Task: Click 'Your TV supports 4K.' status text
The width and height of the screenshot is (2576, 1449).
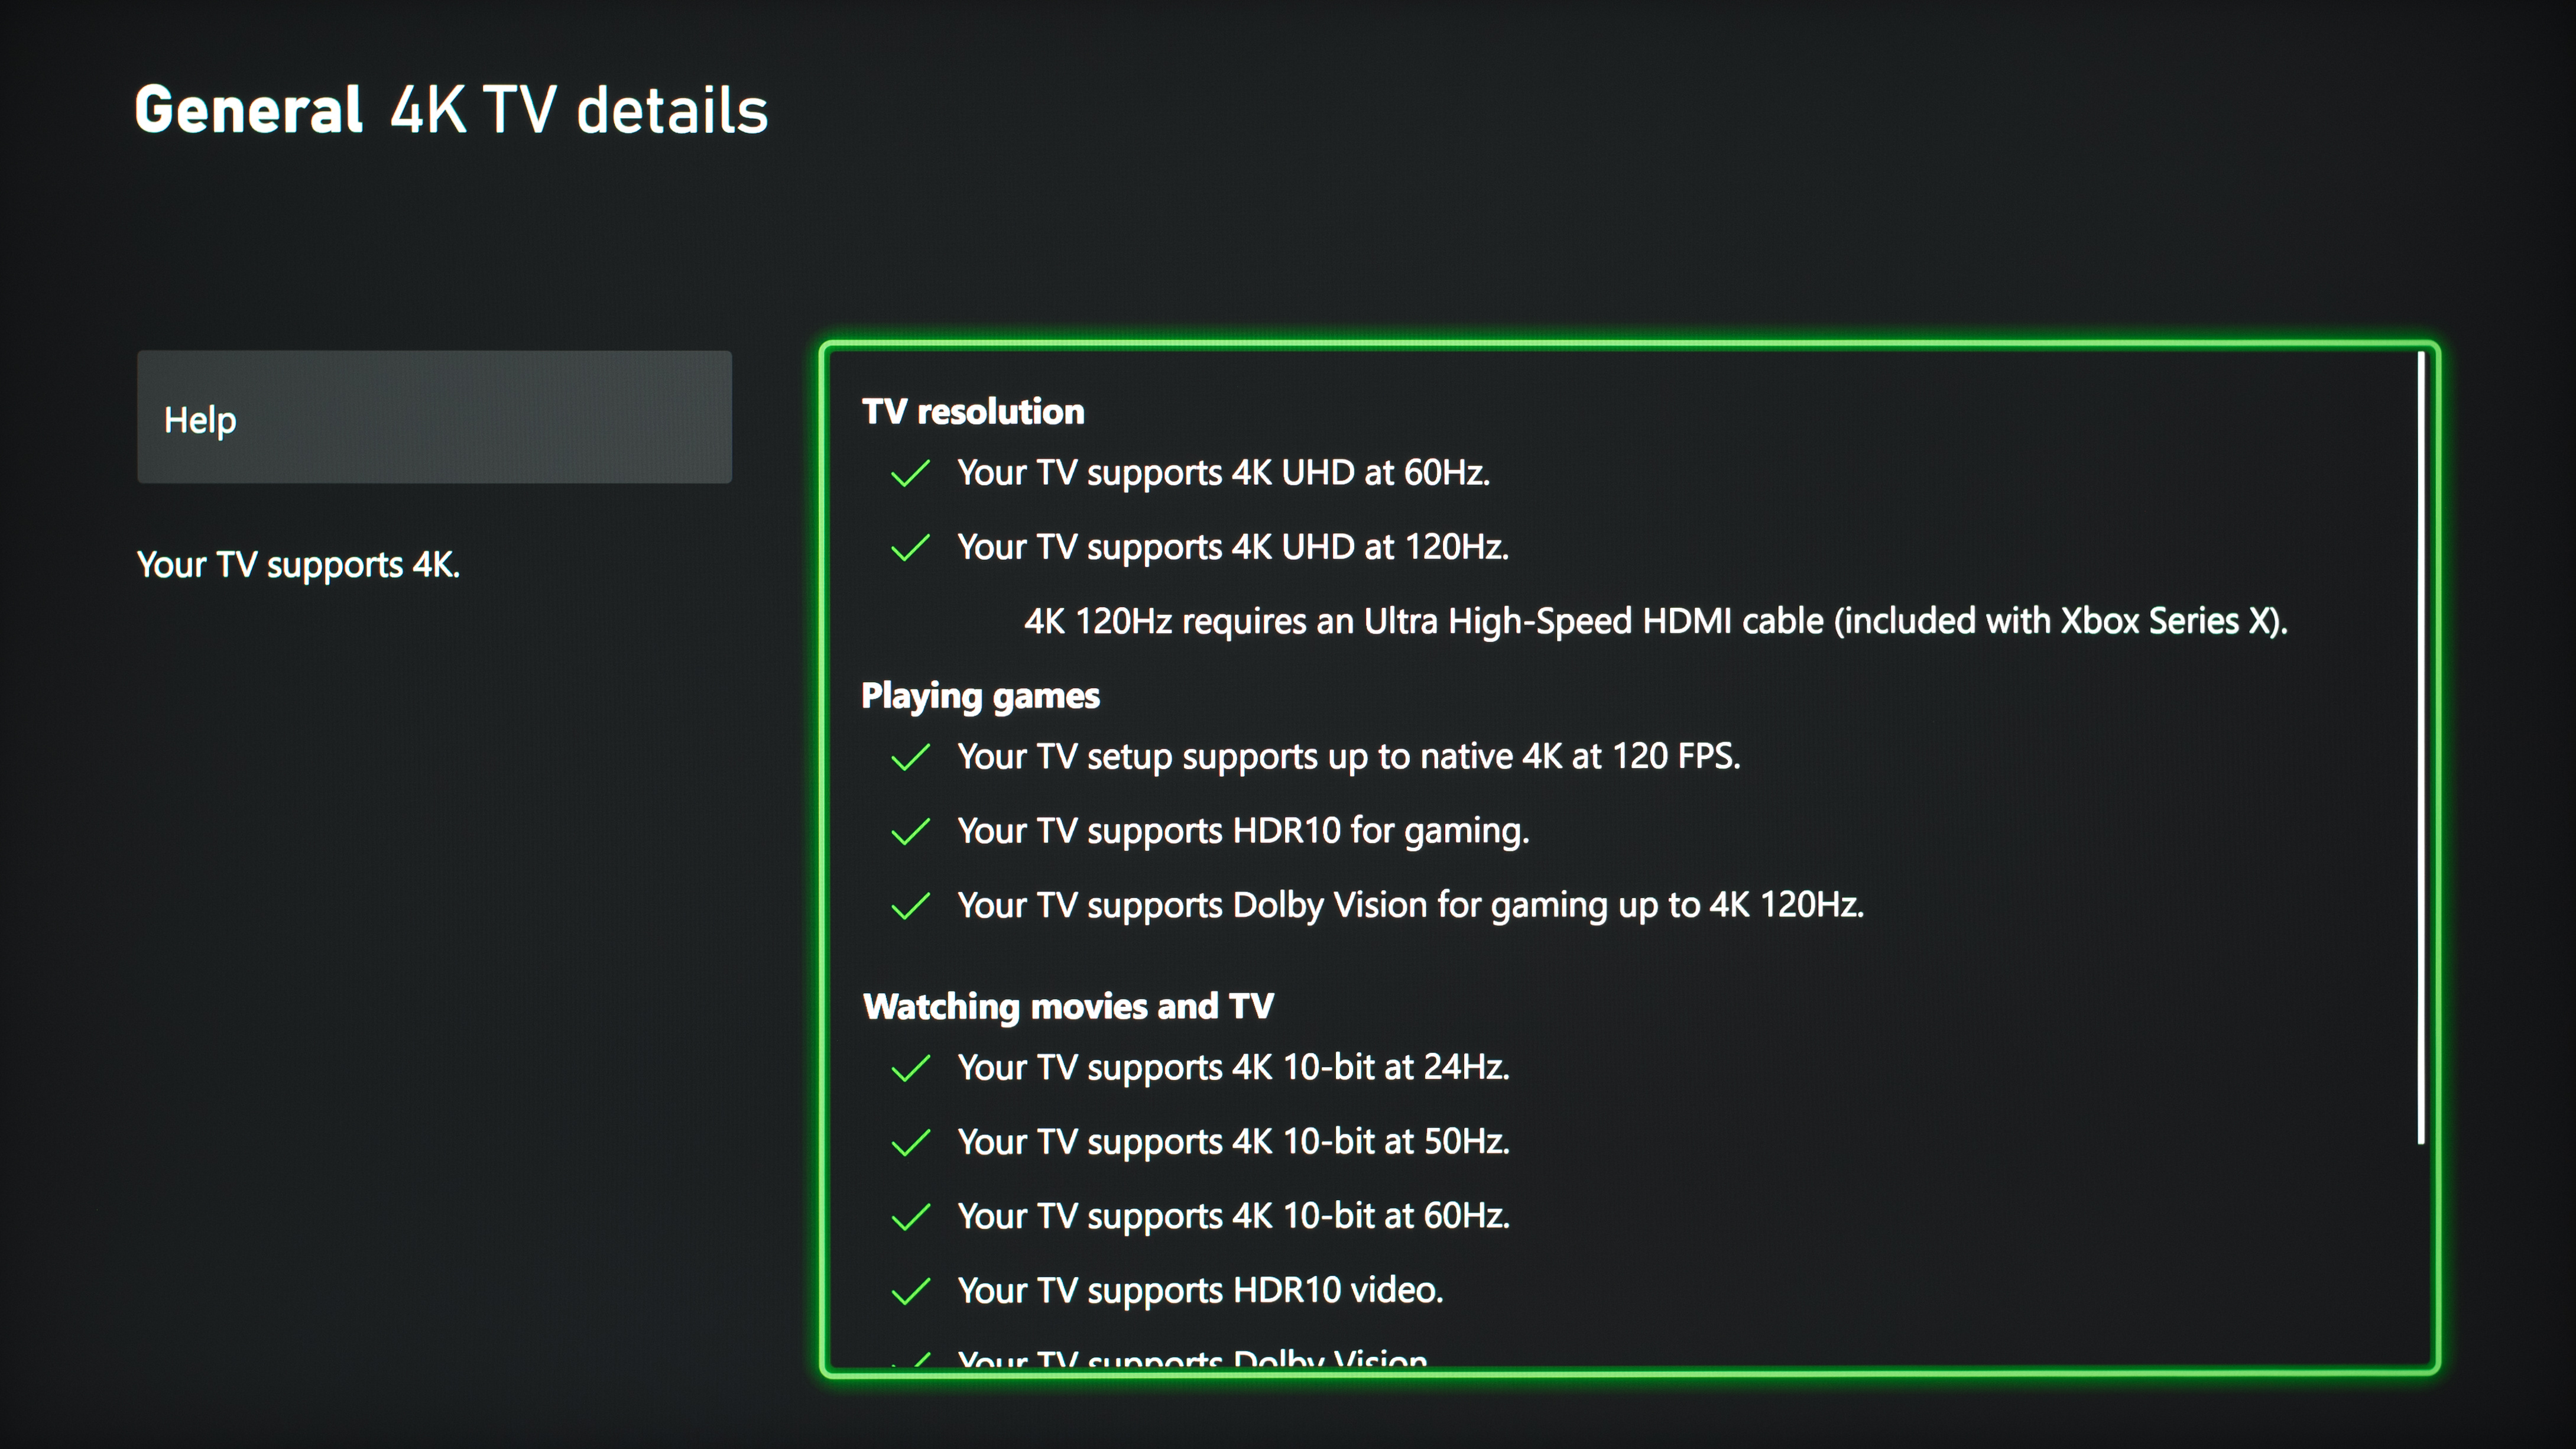Action: coord(298,565)
